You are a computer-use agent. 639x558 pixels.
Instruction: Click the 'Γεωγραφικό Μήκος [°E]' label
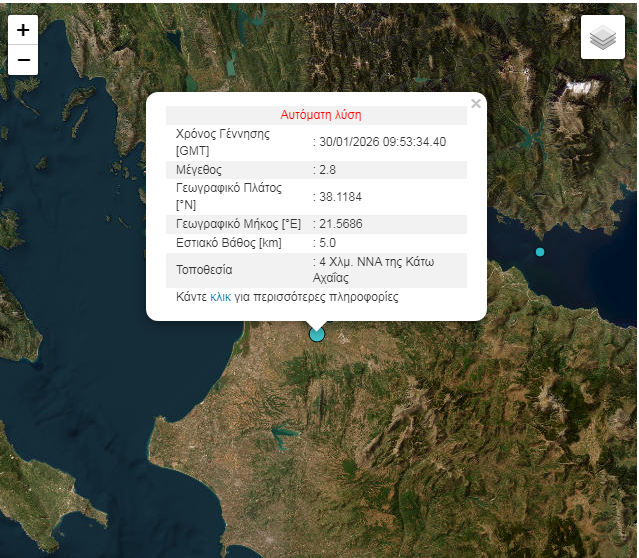click(238, 223)
